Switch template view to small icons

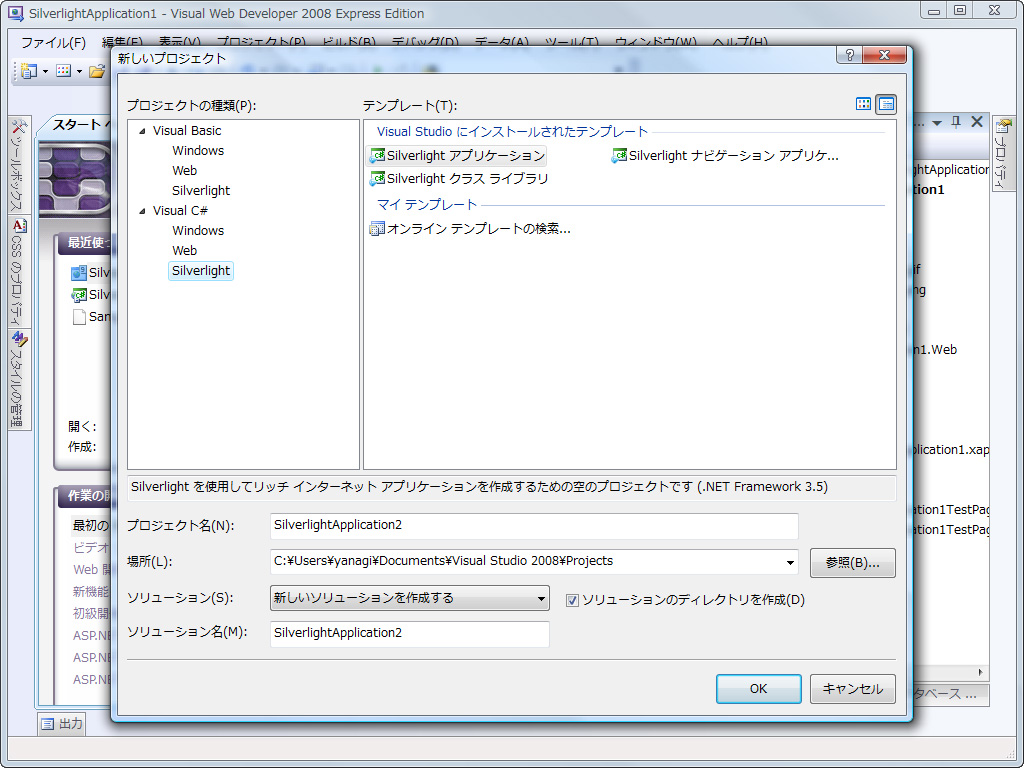point(886,104)
